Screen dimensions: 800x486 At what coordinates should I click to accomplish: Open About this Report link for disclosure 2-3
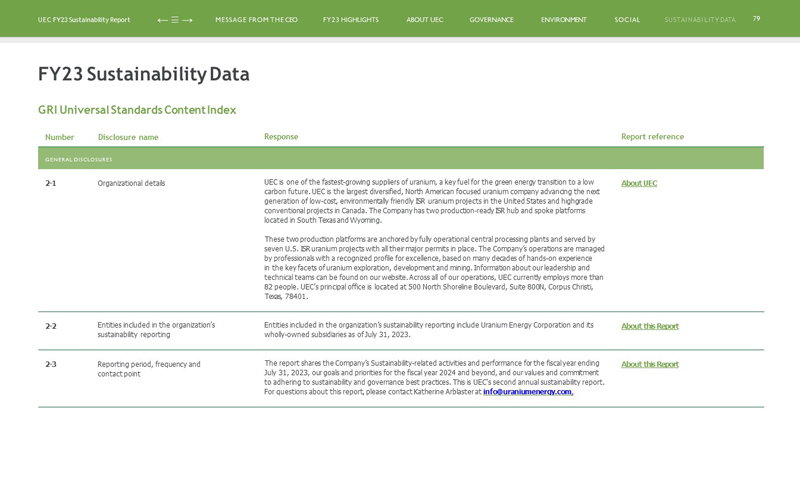(x=649, y=364)
